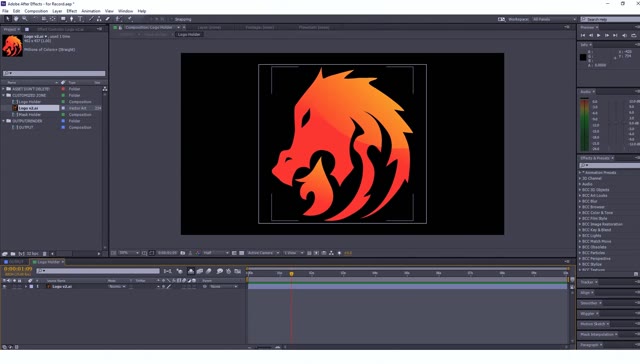The width and height of the screenshot is (640, 364).
Task: Toggle the Snapping checkbox
Action: 172,19
